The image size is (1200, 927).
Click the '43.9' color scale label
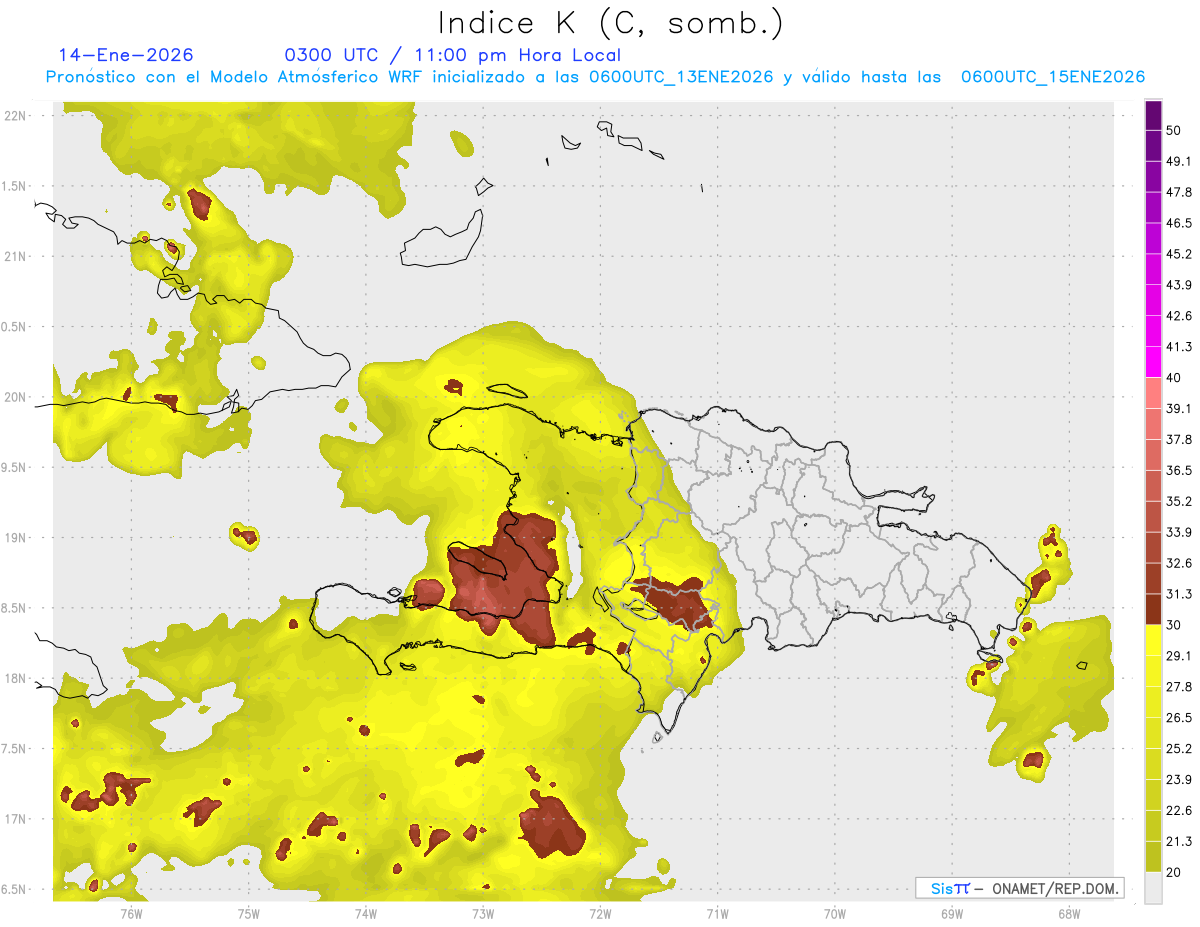pyautogui.click(x=1179, y=285)
